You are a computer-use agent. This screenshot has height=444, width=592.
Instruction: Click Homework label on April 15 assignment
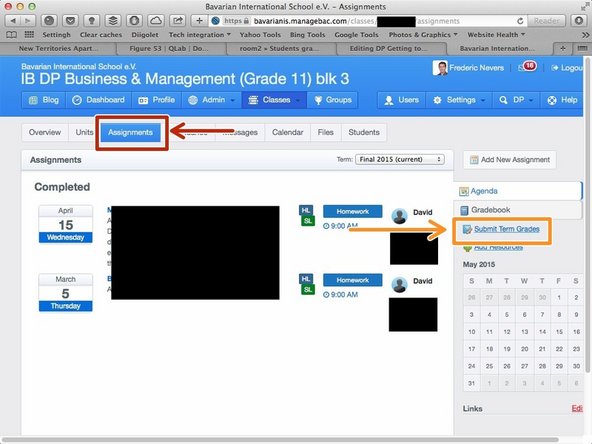tap(352, 211)
